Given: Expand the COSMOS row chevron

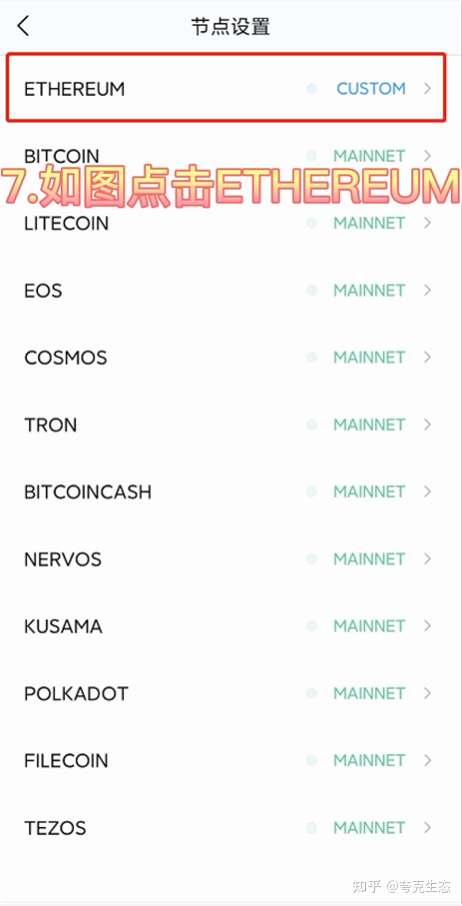Looking at the screenshot, I should click(x=427, y=357).
